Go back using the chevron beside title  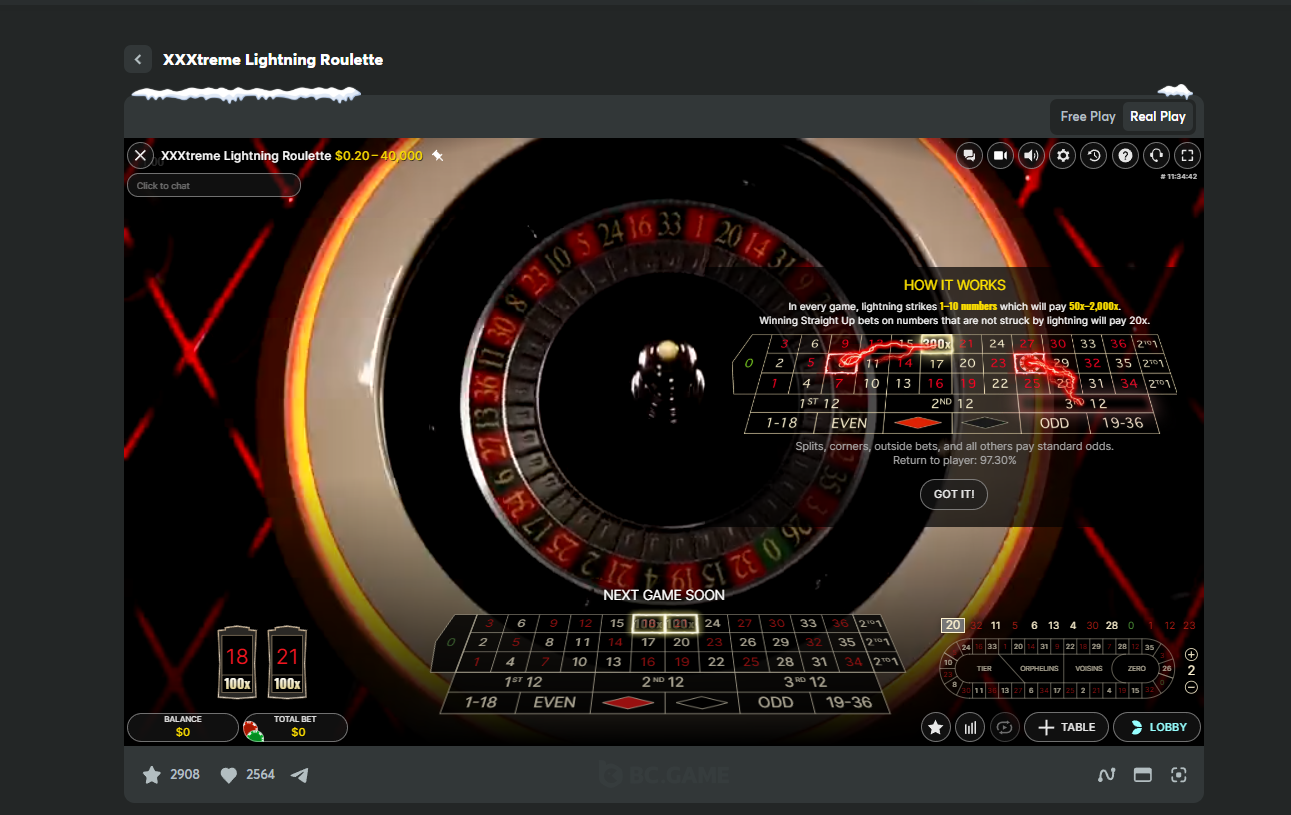coord(138,59)
